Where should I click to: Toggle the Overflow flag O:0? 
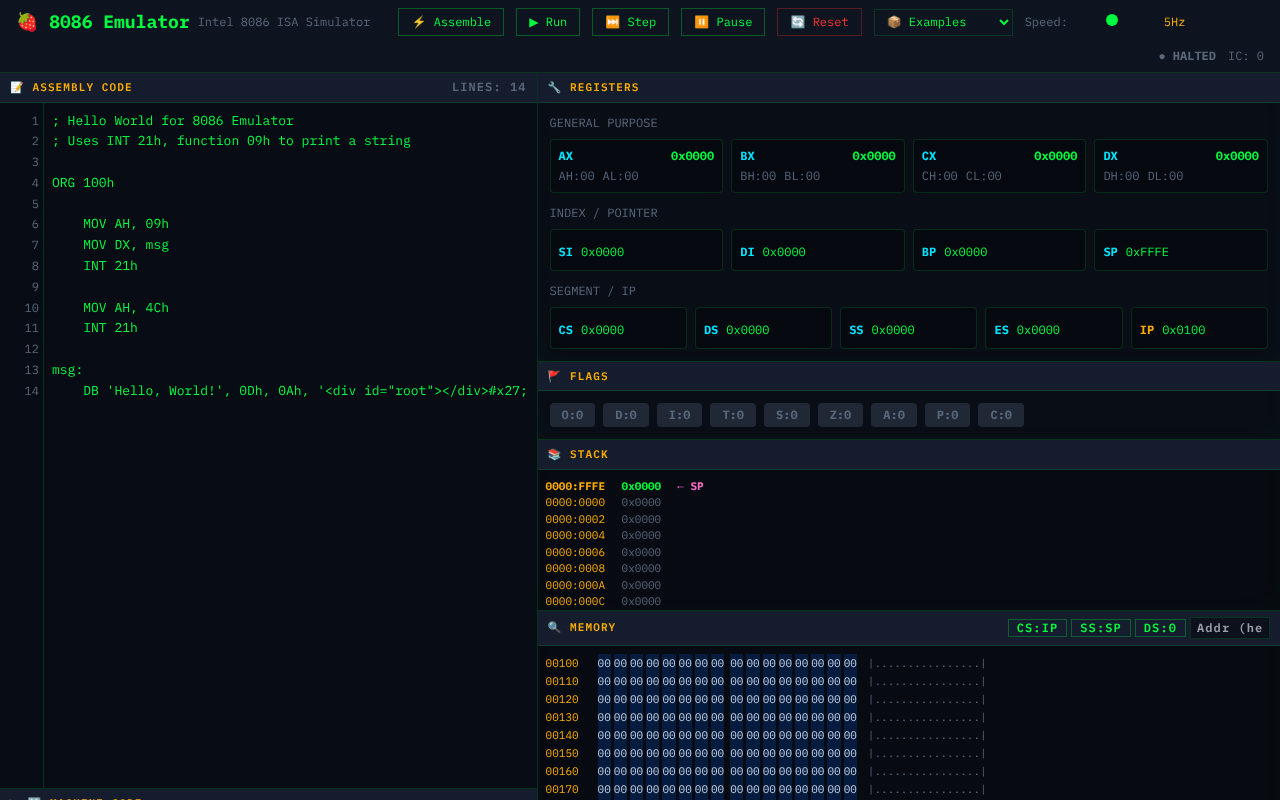click(x=572, y=415)
